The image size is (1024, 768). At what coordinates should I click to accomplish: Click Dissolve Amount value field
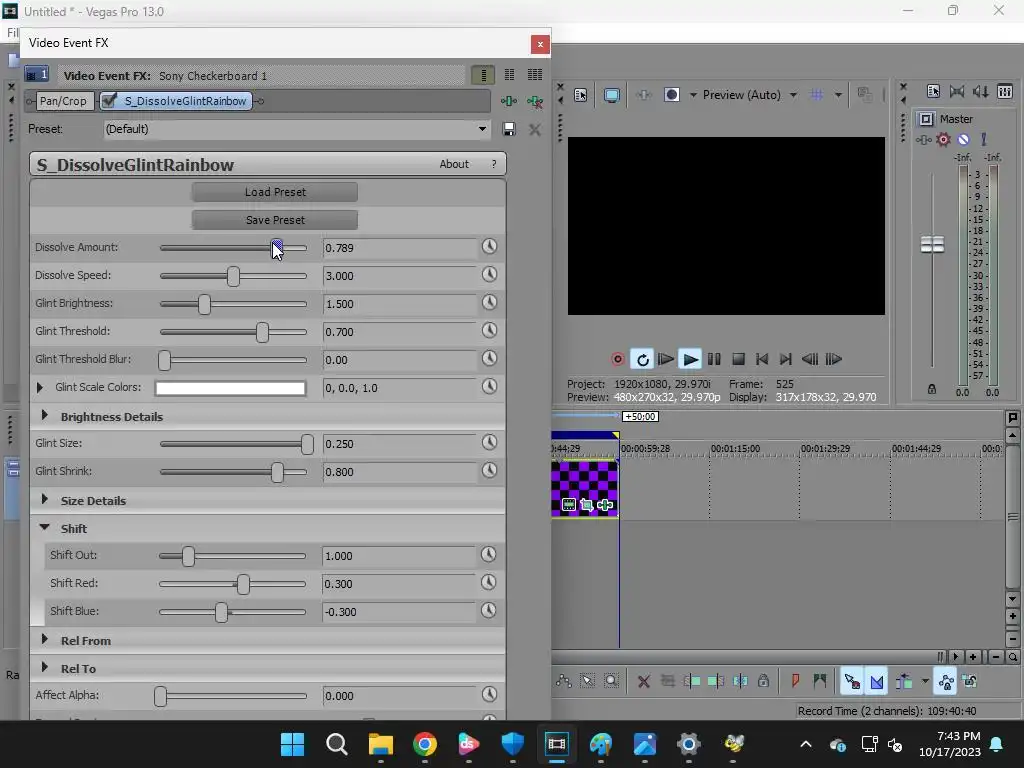pyautogui.click(x=399, y=248)
